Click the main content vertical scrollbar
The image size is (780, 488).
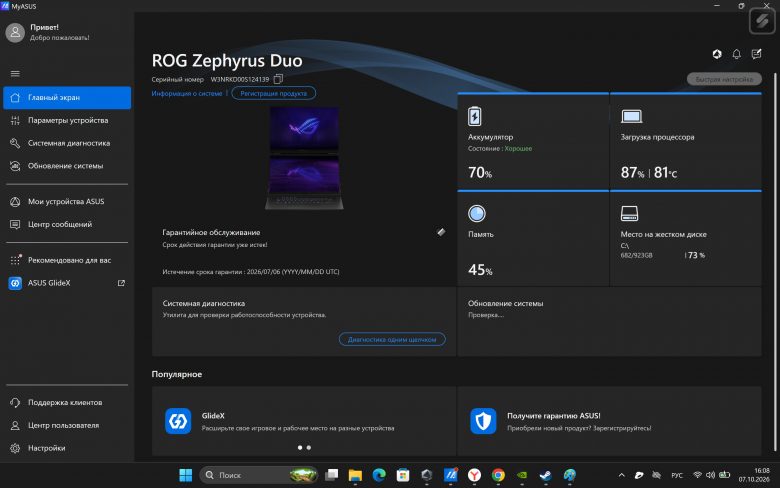(x=775, y=261)
